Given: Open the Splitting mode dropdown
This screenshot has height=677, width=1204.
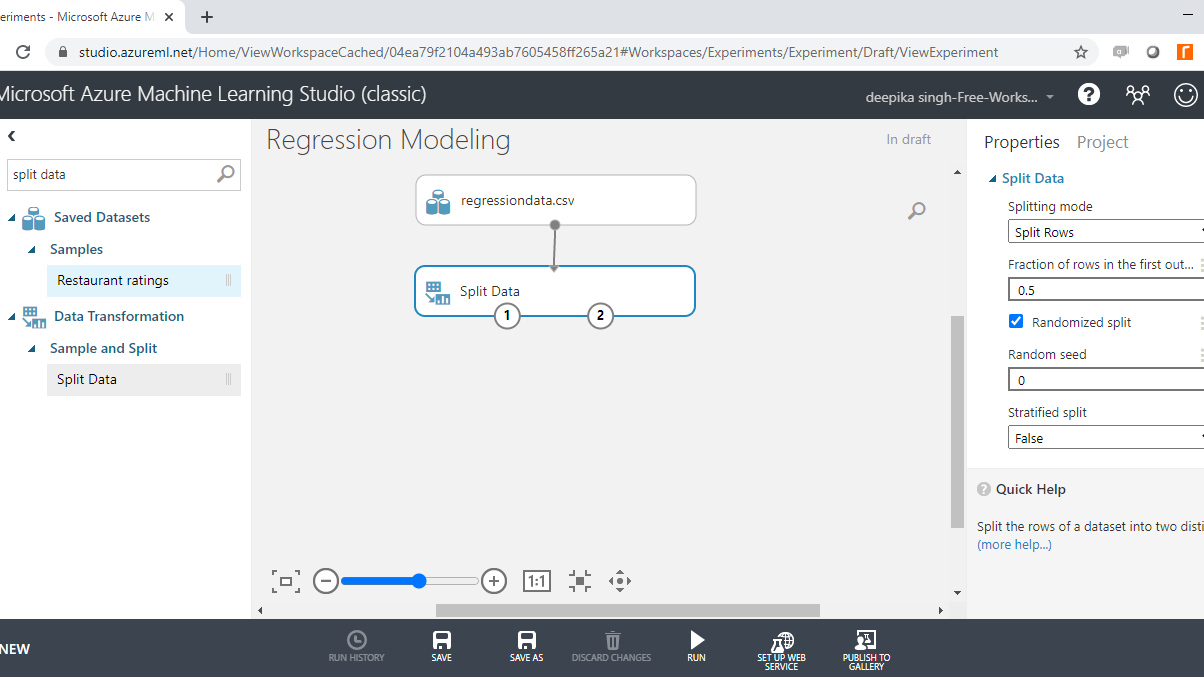Looking at the screenshot, I should click(1106, 232).
